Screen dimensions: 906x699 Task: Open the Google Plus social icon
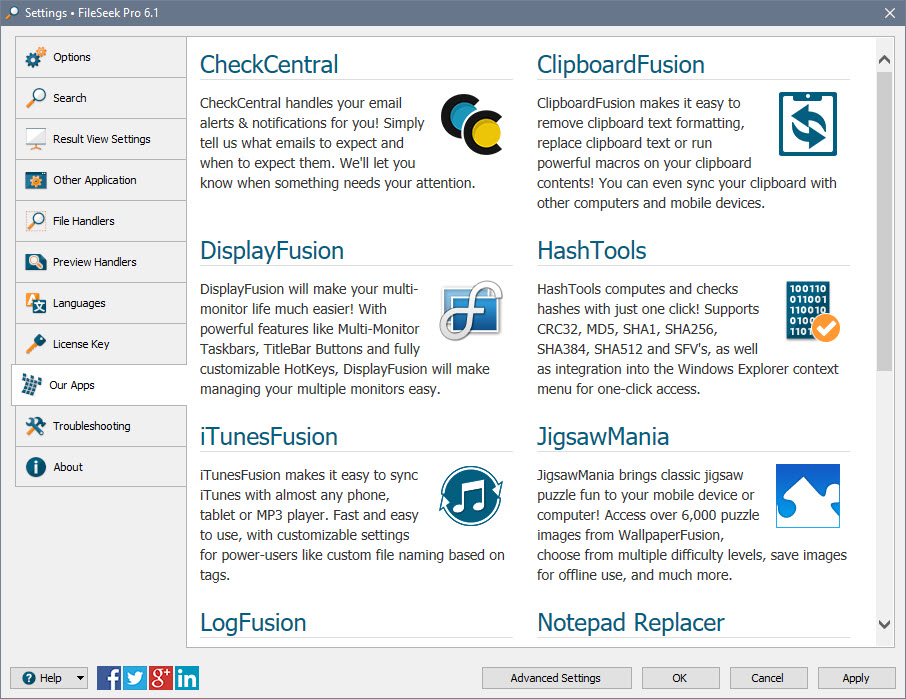click(x=161, y=678)
